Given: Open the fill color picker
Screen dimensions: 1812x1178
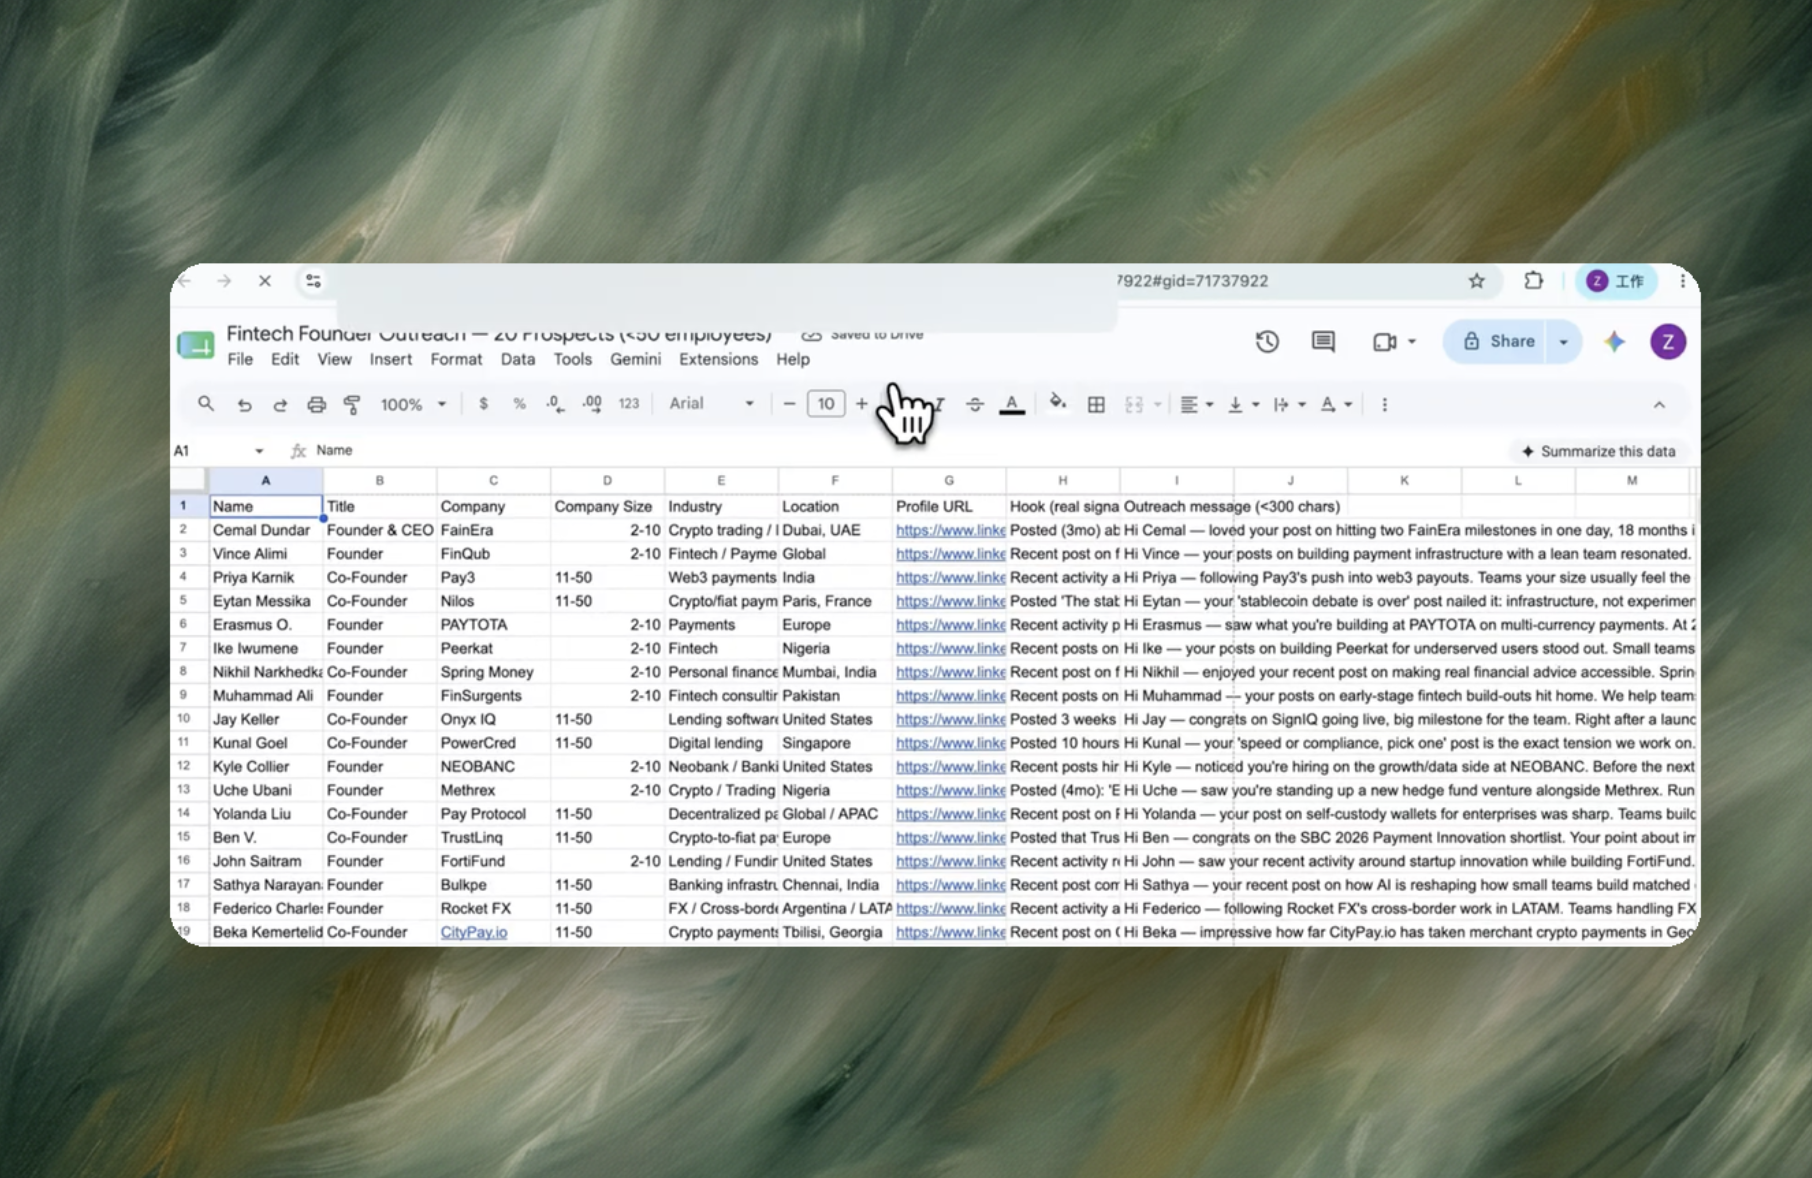Looking at the screenshot, I should [x=1057, y=404].
